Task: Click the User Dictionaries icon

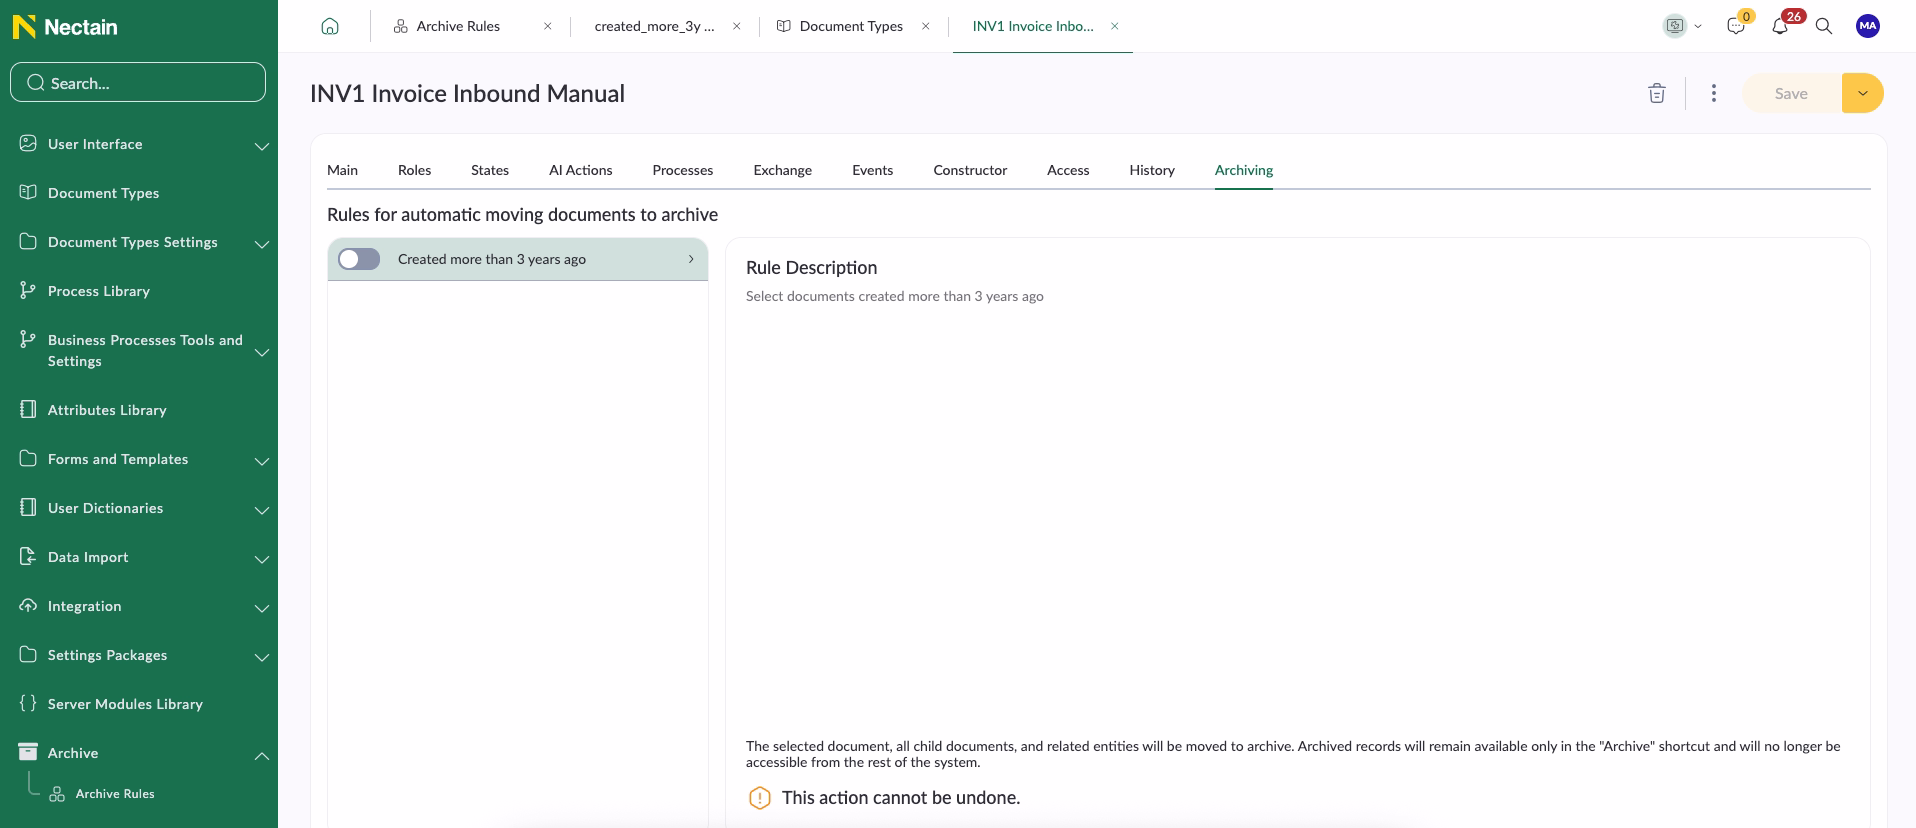Action: point(28,507)
